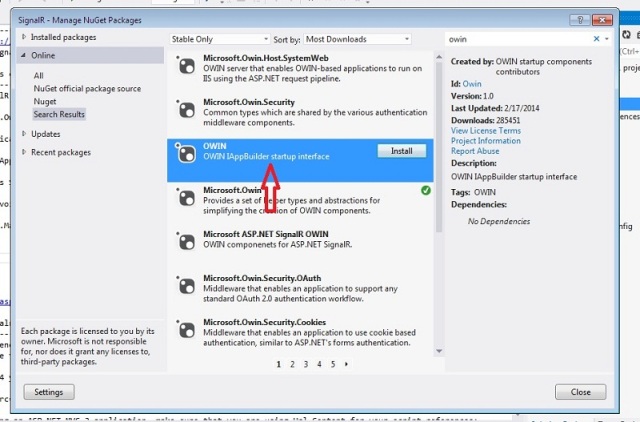This screenshot has height=422, width=640.
Task: Click the next page arrow in pagination
Action: pos(347,364)
